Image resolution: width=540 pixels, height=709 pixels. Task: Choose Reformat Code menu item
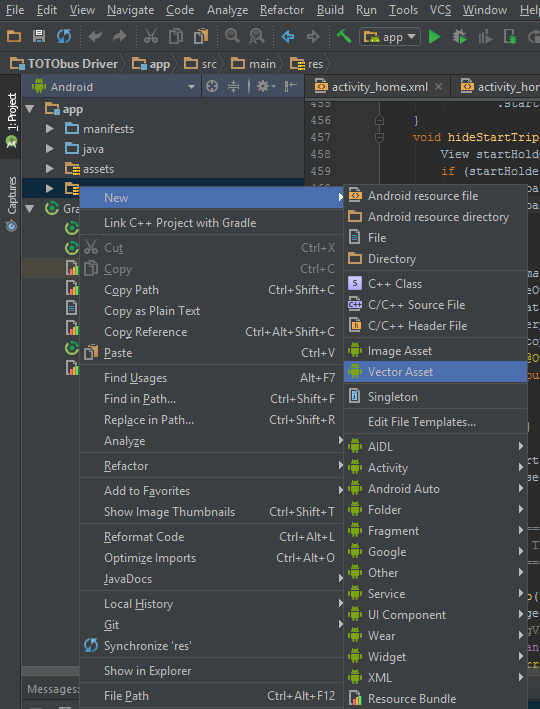211,537
